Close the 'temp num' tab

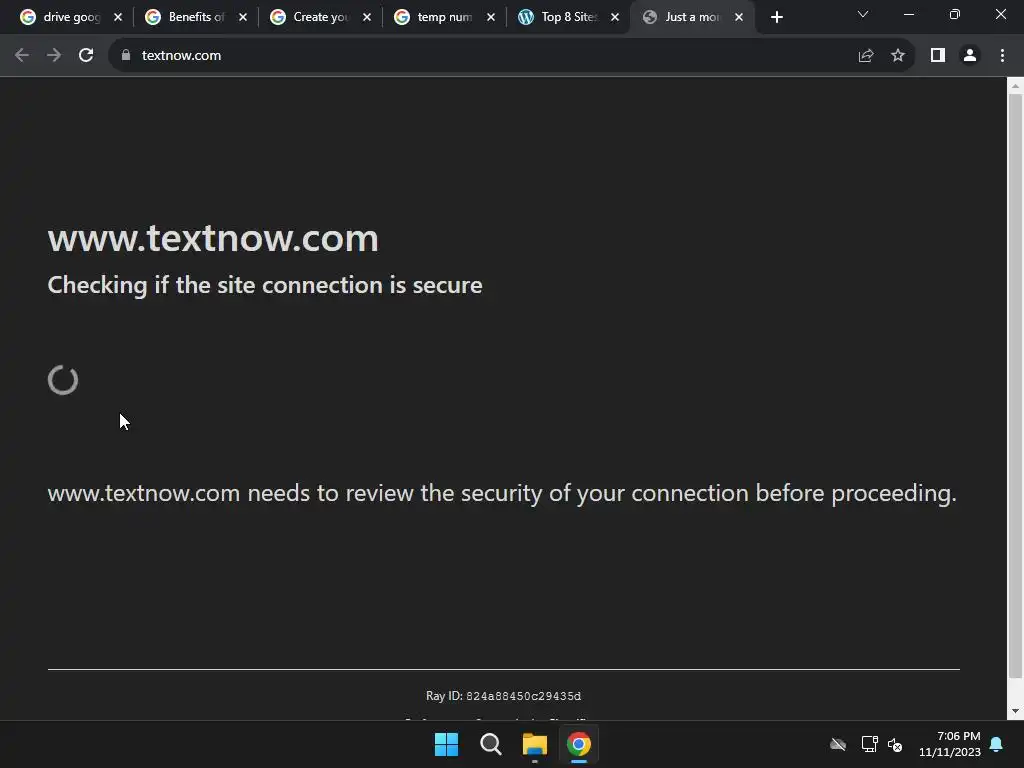(x=491, y=18)
